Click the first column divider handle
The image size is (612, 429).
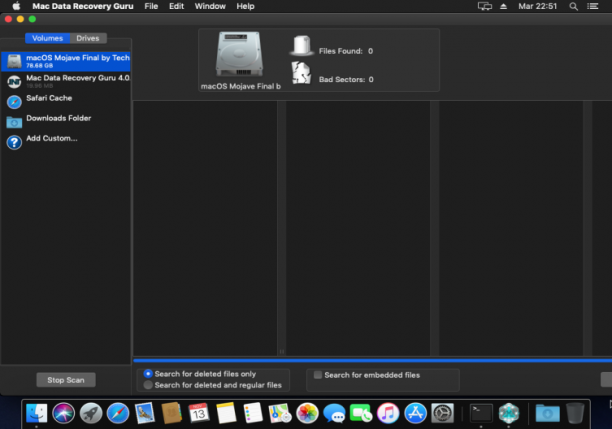[x=282, y=351]
